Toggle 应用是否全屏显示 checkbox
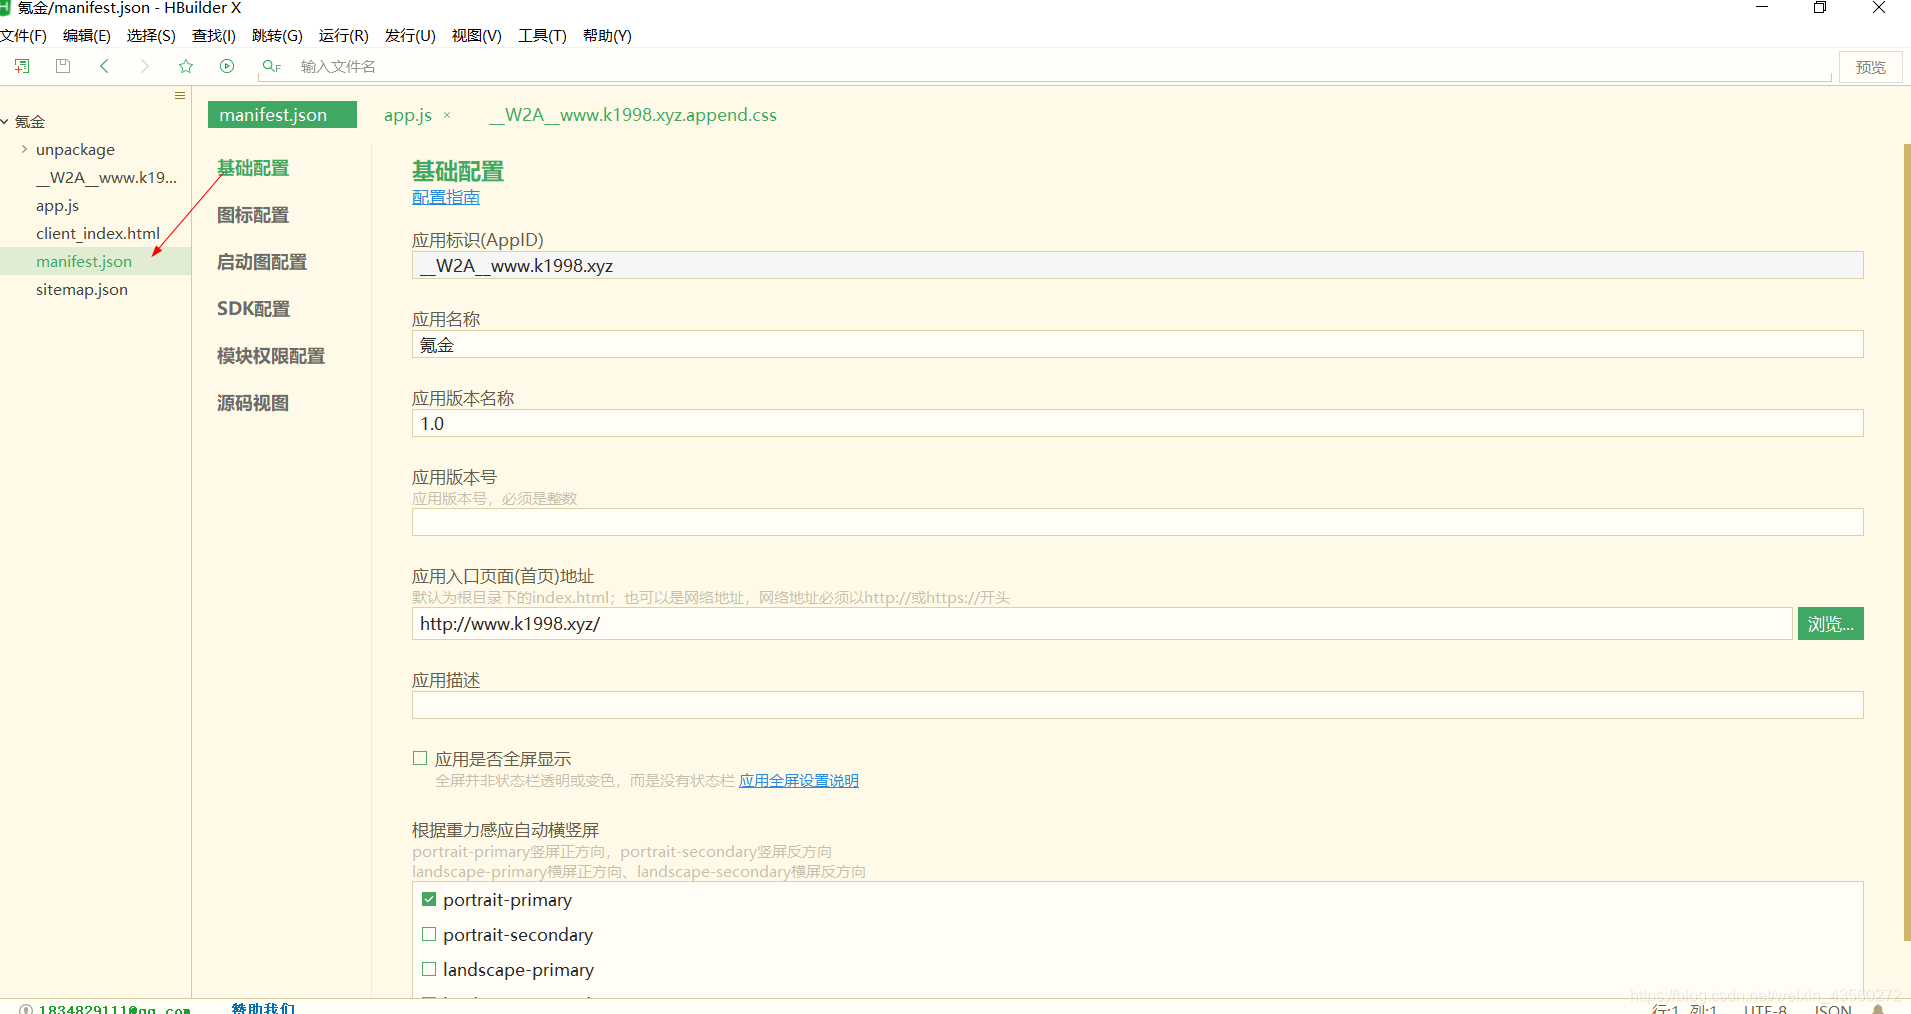The height and width of the screenshot is (1014, 1911). click(420, 758)
